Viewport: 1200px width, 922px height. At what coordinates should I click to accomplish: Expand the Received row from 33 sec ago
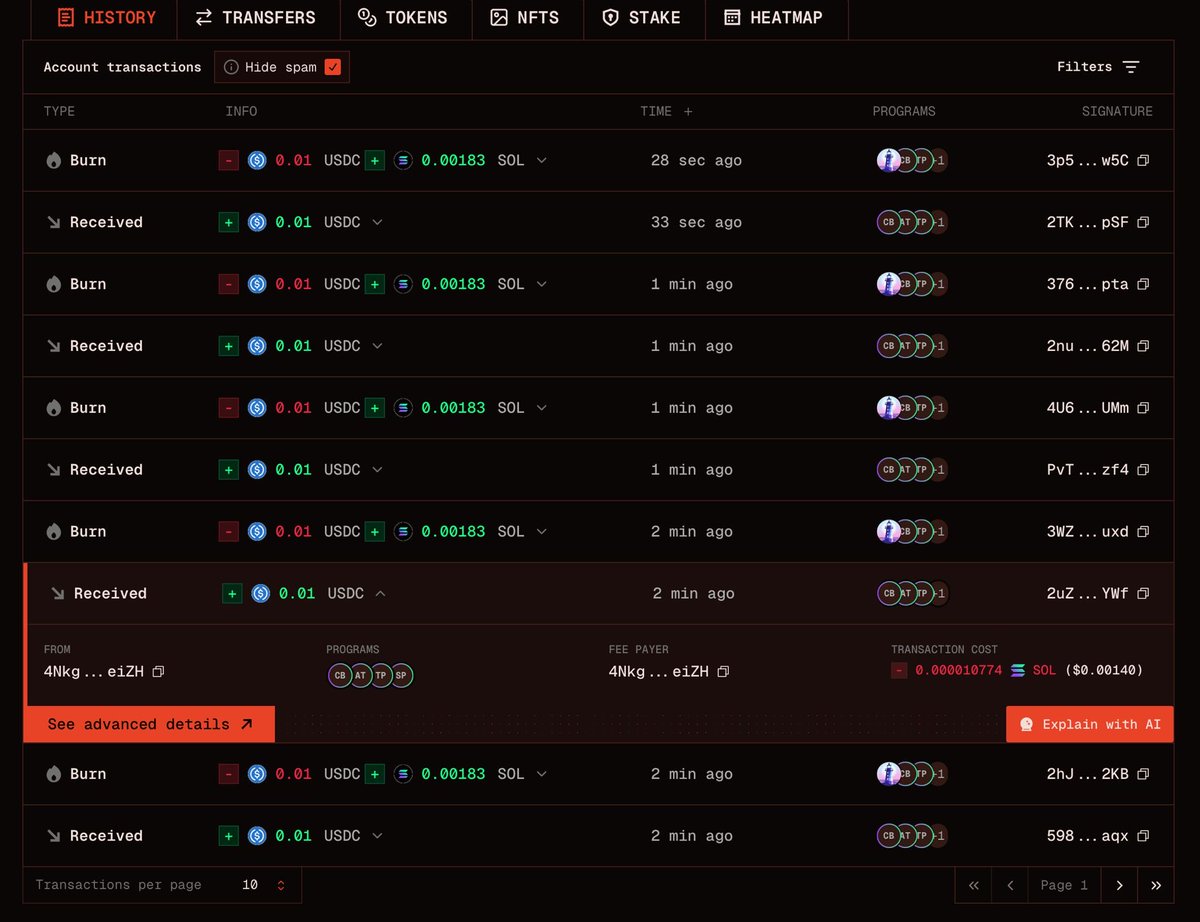(x=377, y=222)
